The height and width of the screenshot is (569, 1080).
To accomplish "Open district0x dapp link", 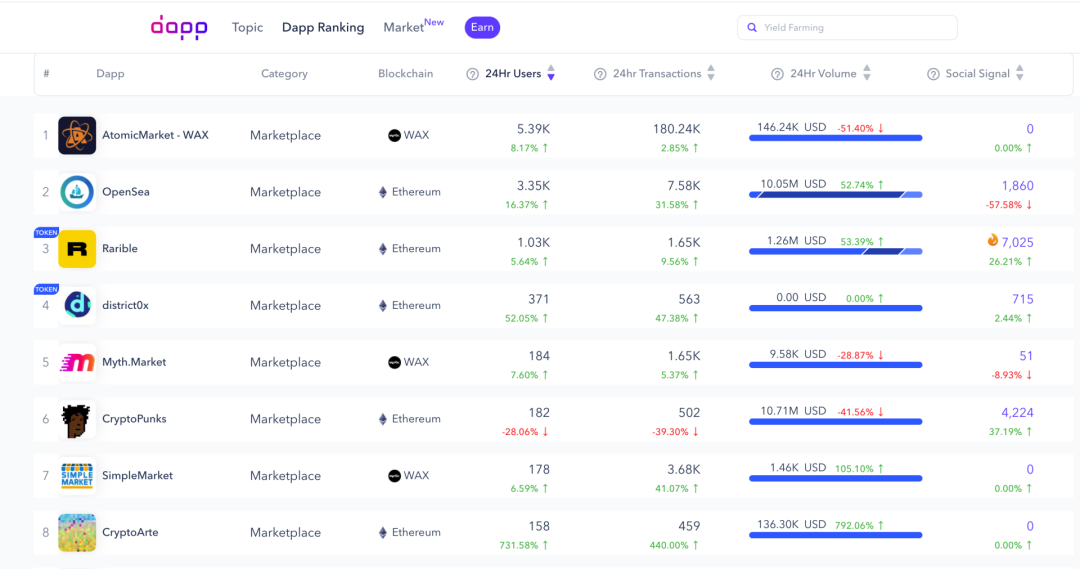I will (x=125, y=305).
